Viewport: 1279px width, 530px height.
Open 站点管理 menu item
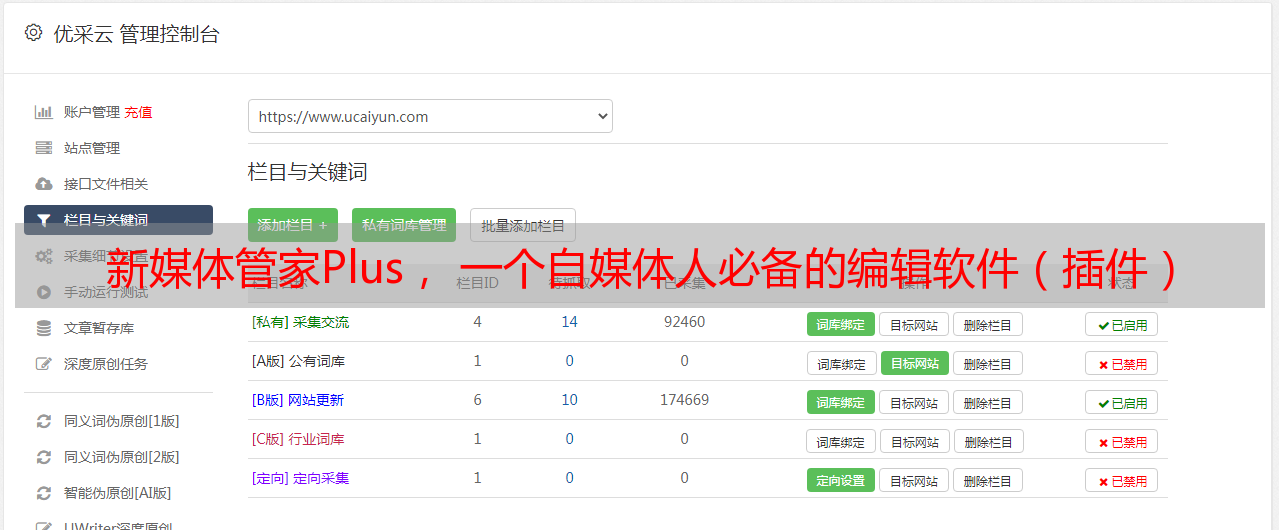(x=92, y=148)
